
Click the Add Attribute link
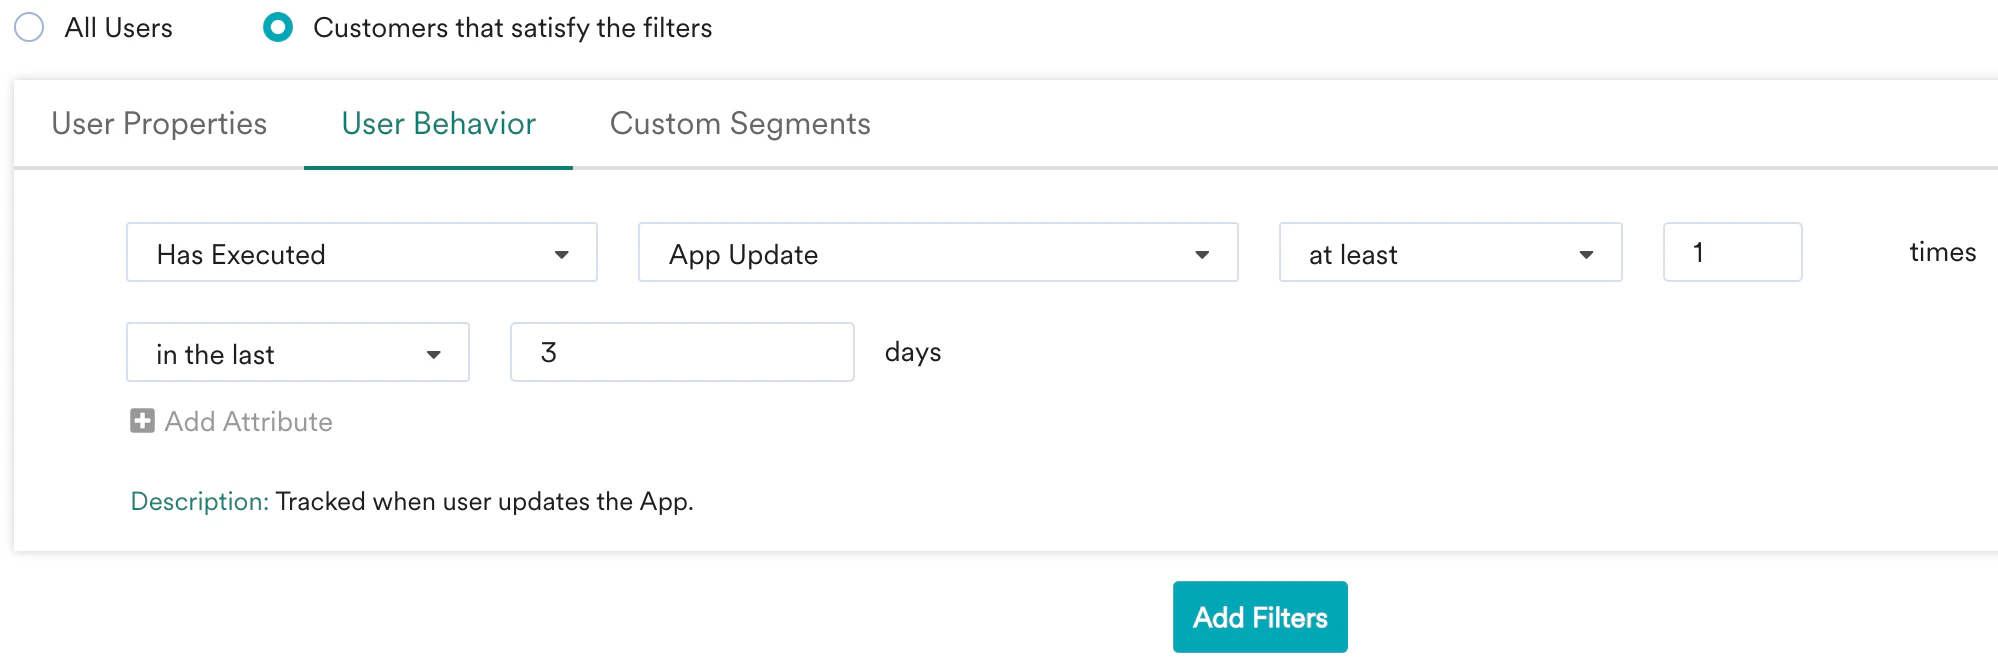tap(247, 421)
